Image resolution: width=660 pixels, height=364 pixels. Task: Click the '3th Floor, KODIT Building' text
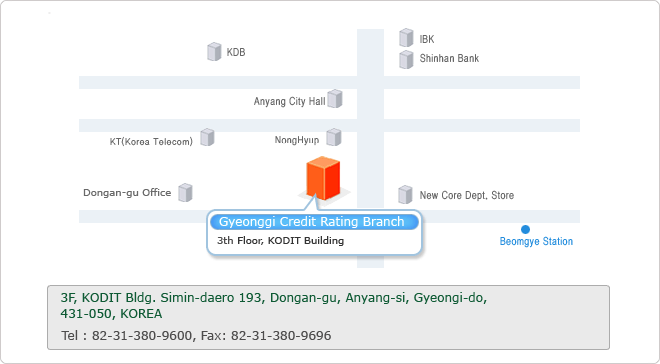point(280,241)
